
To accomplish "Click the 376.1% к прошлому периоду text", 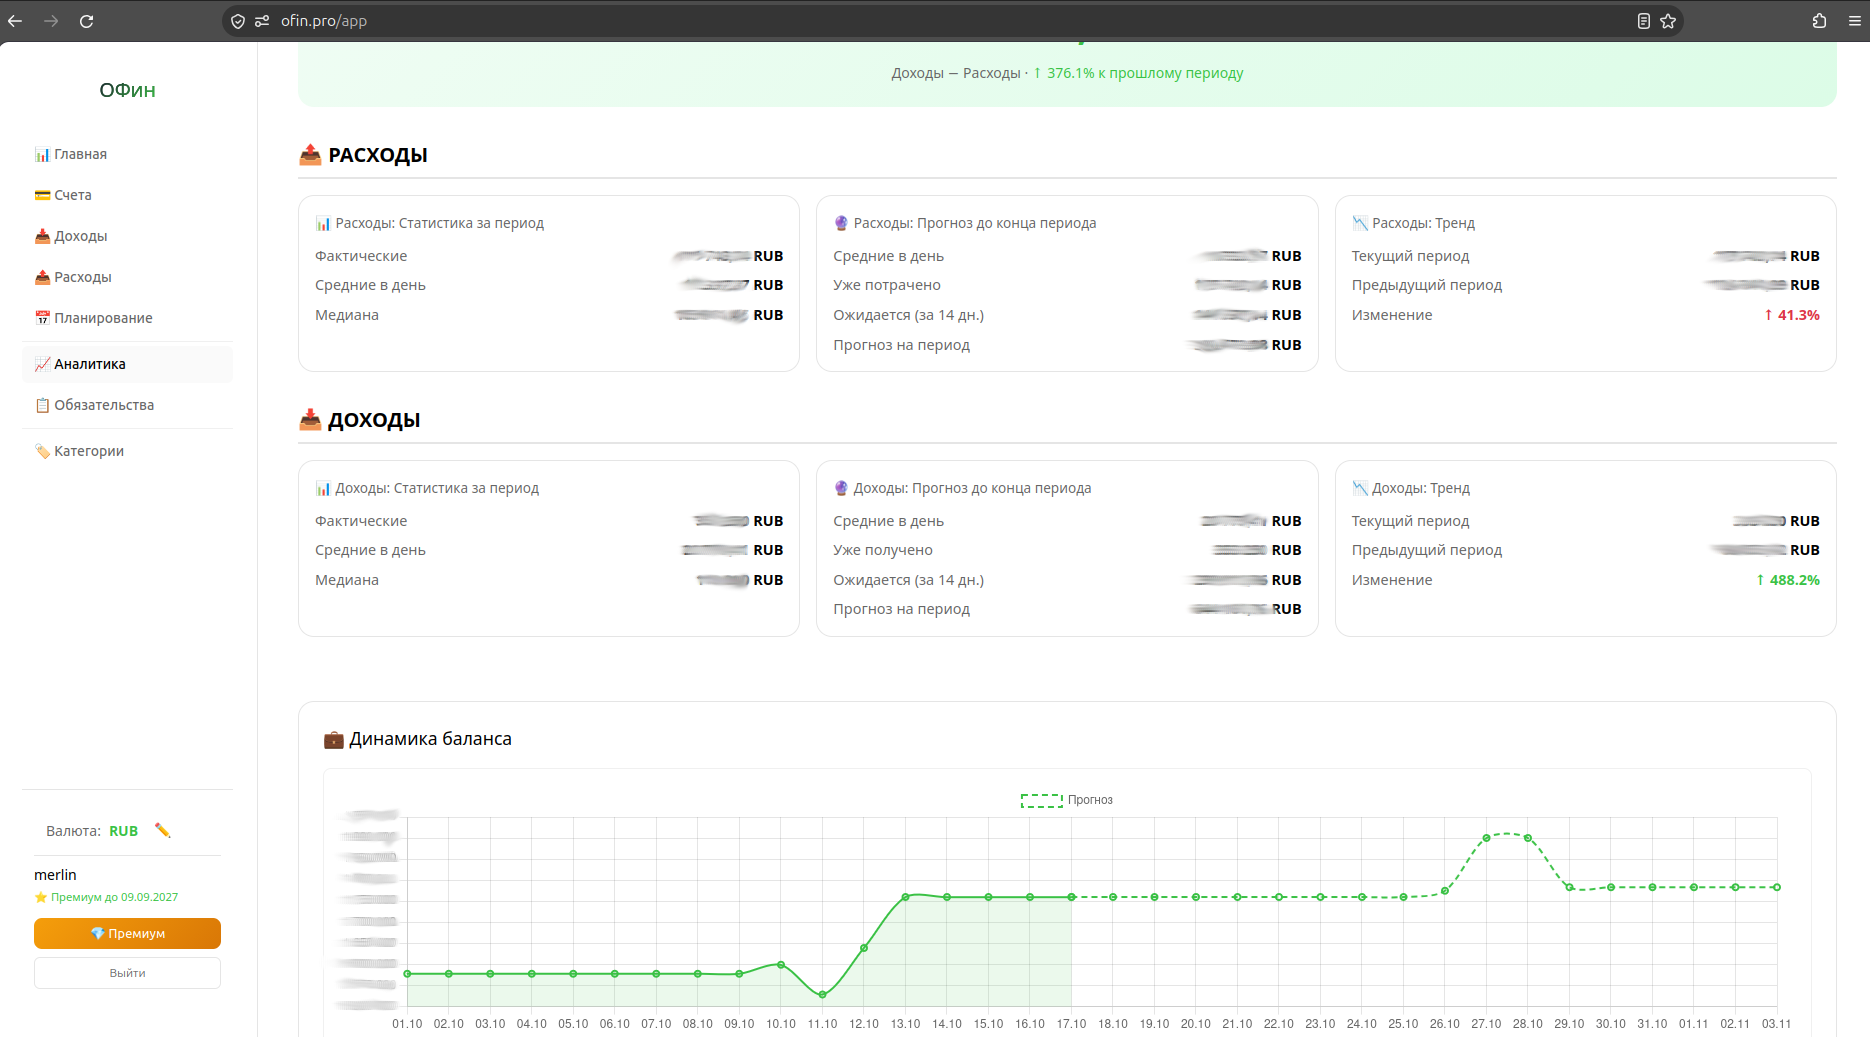I will pos(1138,73).
